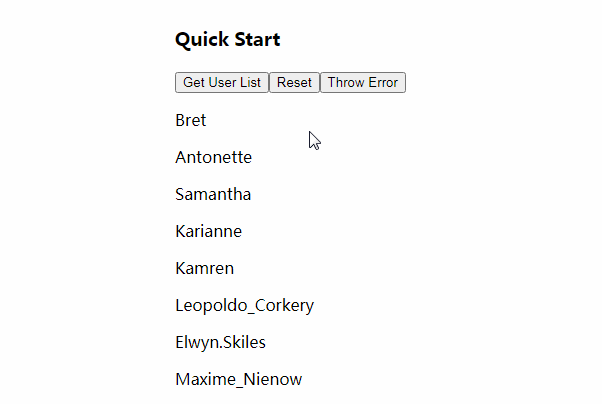
Task: Click the Karianne username
Action: [x=208, y=232]
